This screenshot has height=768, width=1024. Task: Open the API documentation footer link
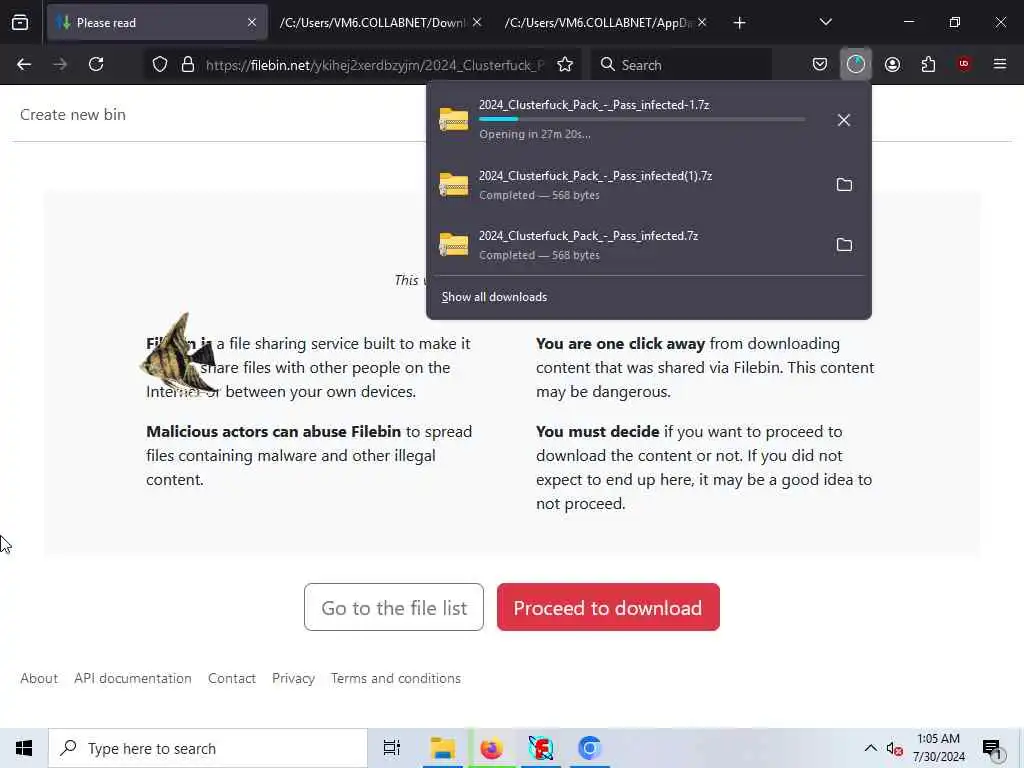tap(133, 679)
